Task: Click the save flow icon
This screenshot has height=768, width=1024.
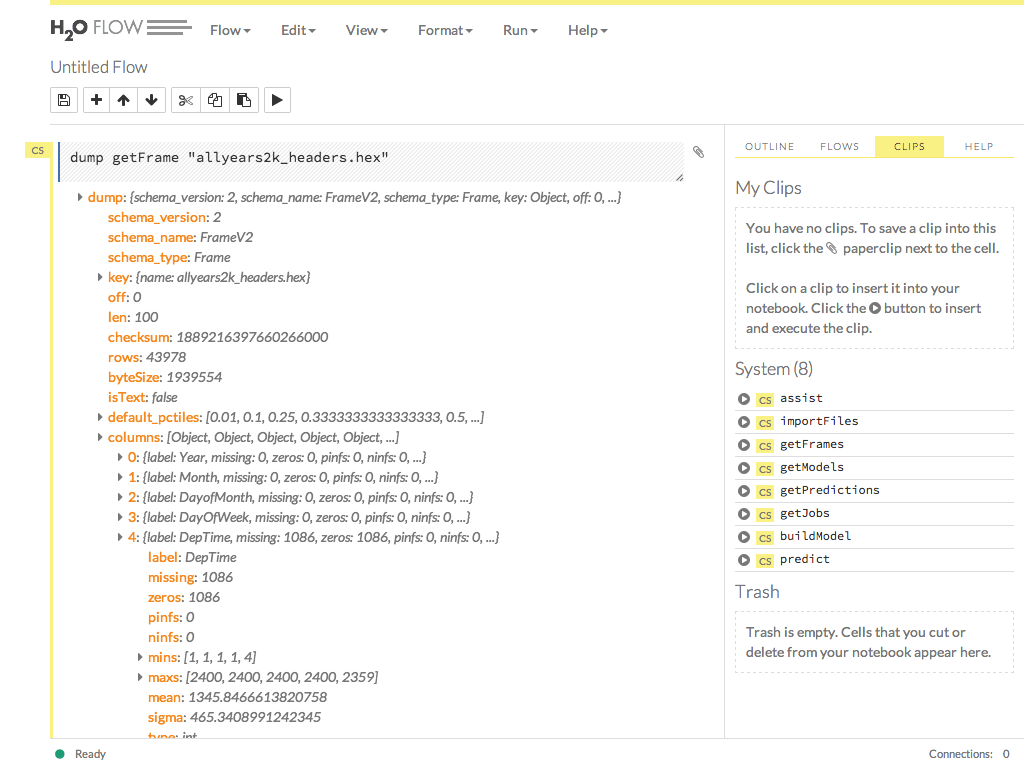Action: click(x=64, y=100)
